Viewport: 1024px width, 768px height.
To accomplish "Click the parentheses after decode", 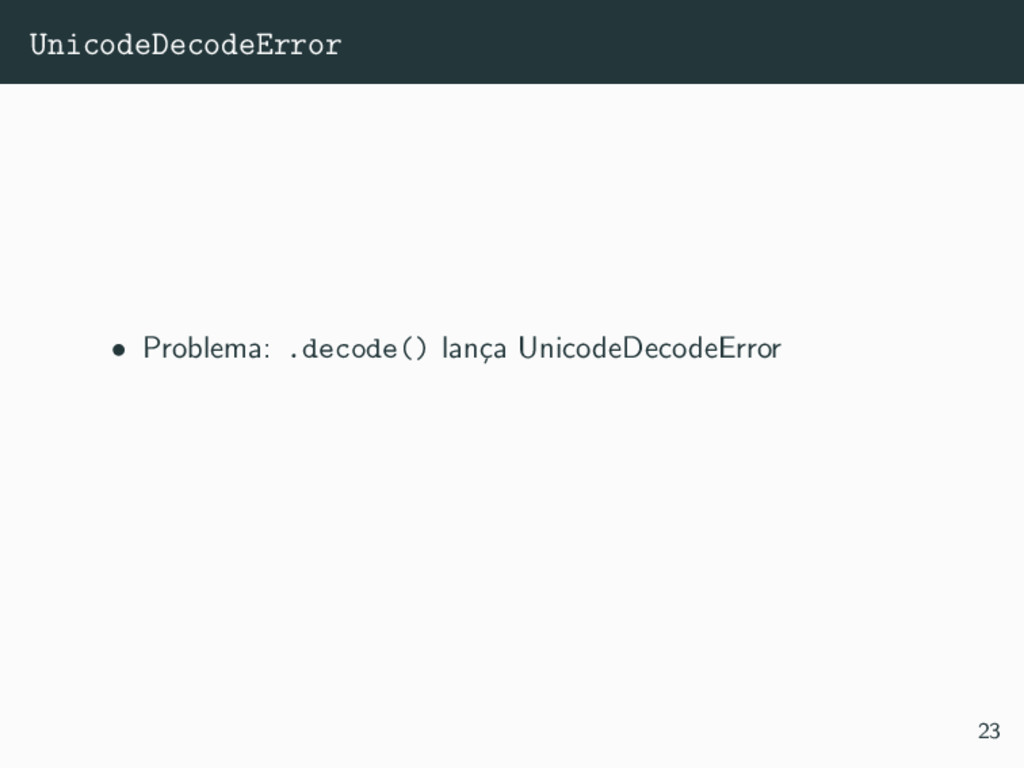I will (x=414, y=348).
